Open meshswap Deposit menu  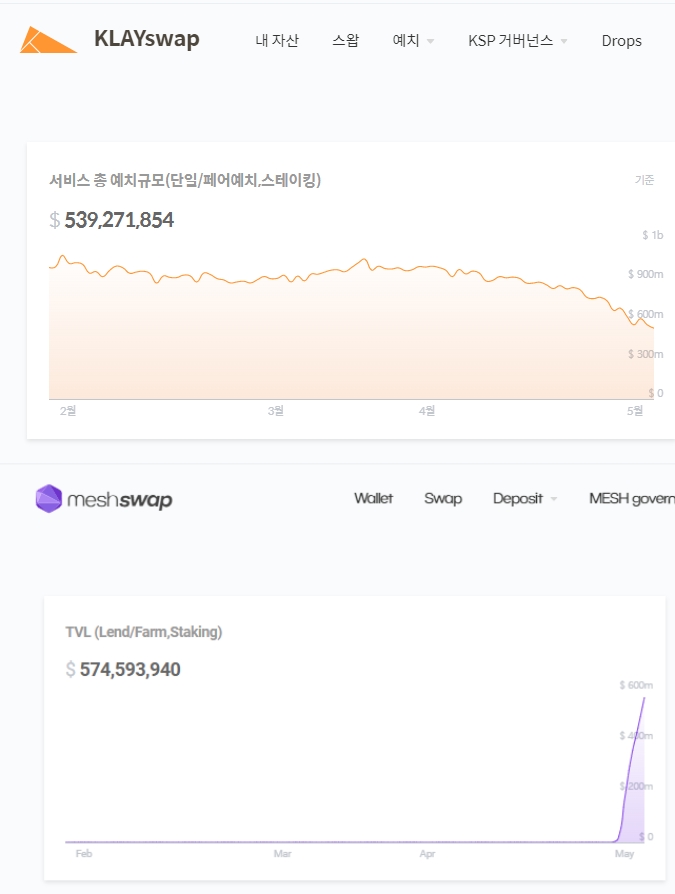518,499
